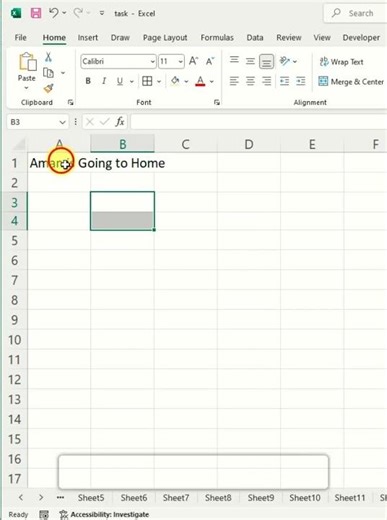Image resolution: width=387 pixels, height=520 pixels.
Task: Increase font size with larger A icon
Action: (x=193, y=61)
